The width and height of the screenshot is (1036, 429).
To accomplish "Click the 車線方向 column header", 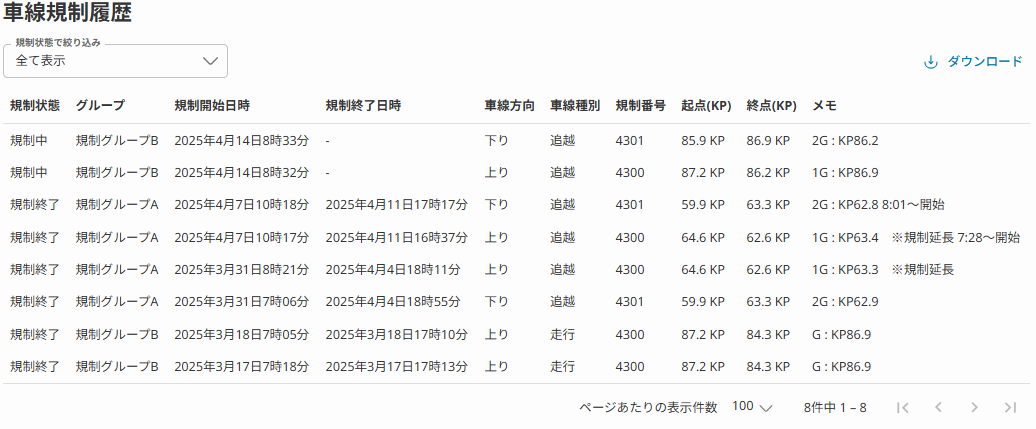I will click(x=509, y=106).
